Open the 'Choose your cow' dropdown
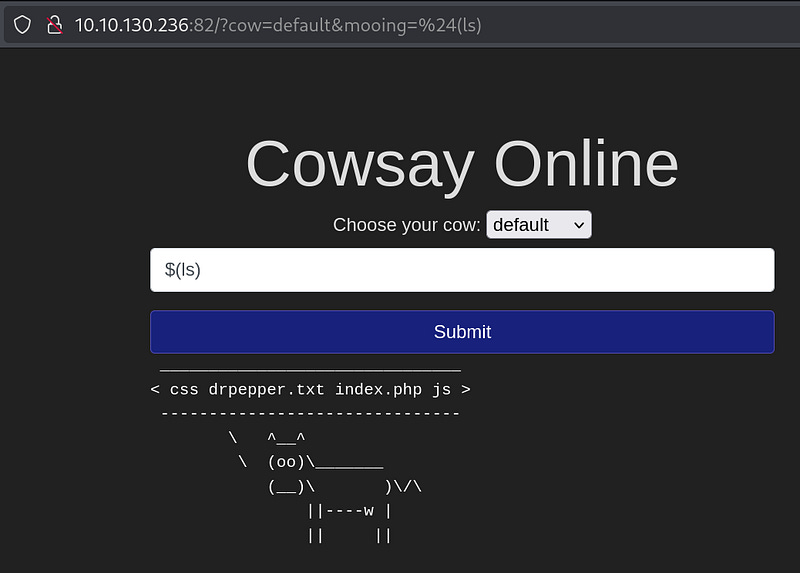The width and height of the screenshot is (800, 573). click(539, 225)
